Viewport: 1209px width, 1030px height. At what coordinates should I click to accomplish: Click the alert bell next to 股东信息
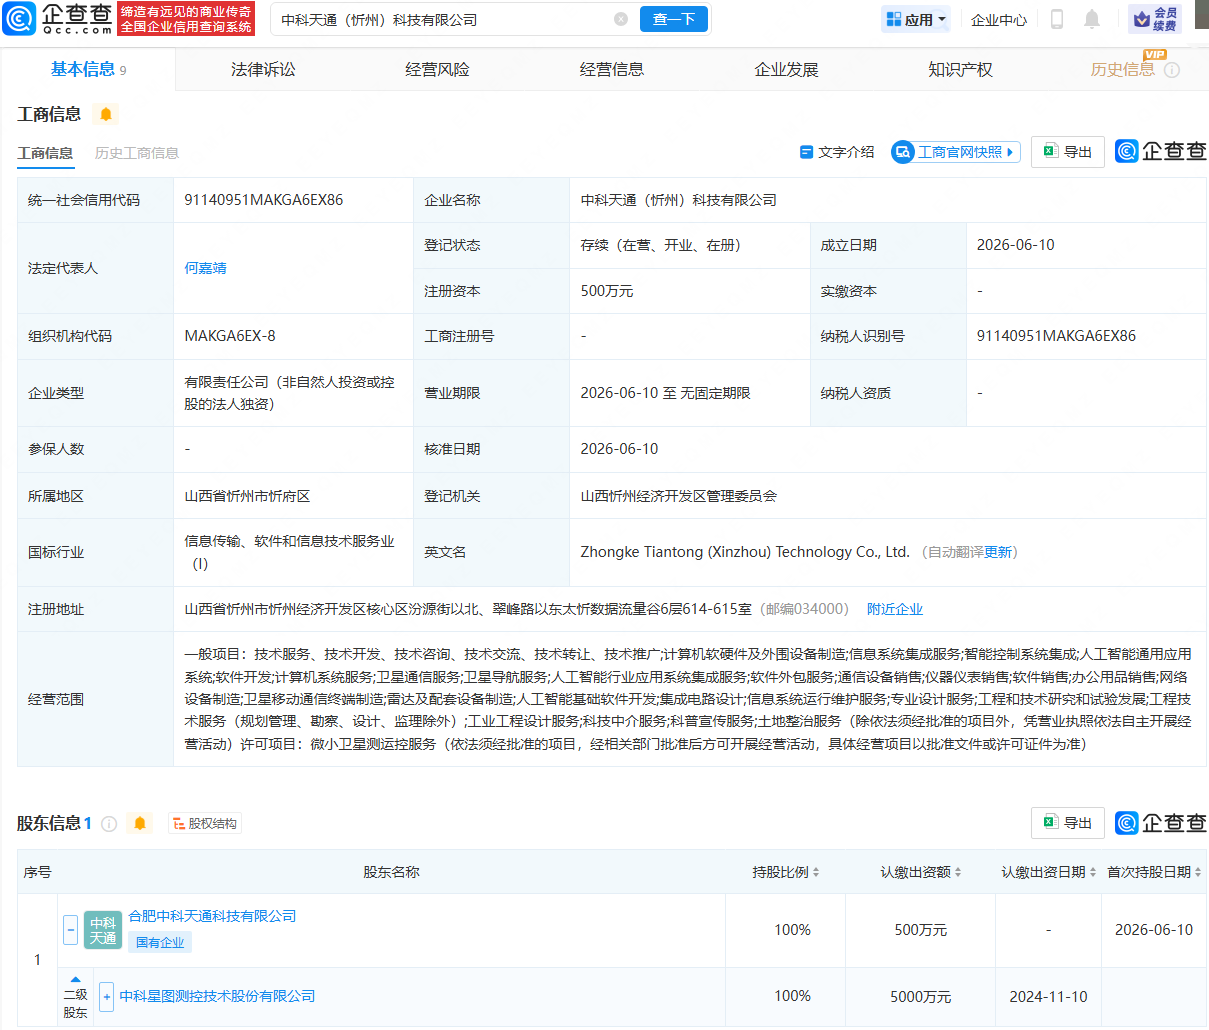click(x=140, y=823)
